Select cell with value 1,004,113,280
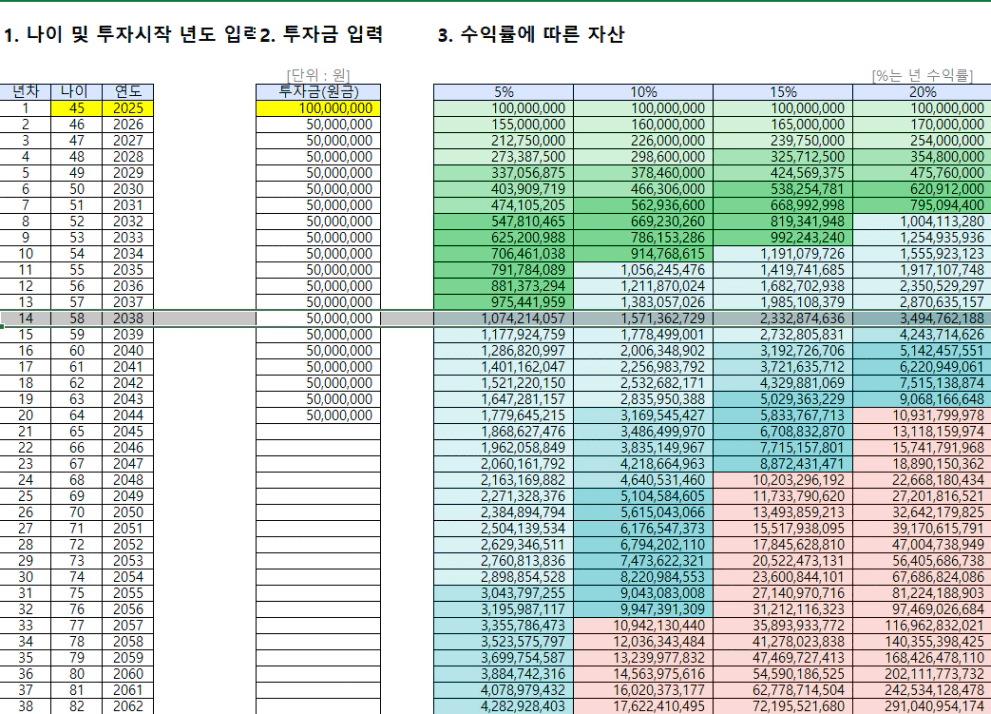 tap(922, 222)
